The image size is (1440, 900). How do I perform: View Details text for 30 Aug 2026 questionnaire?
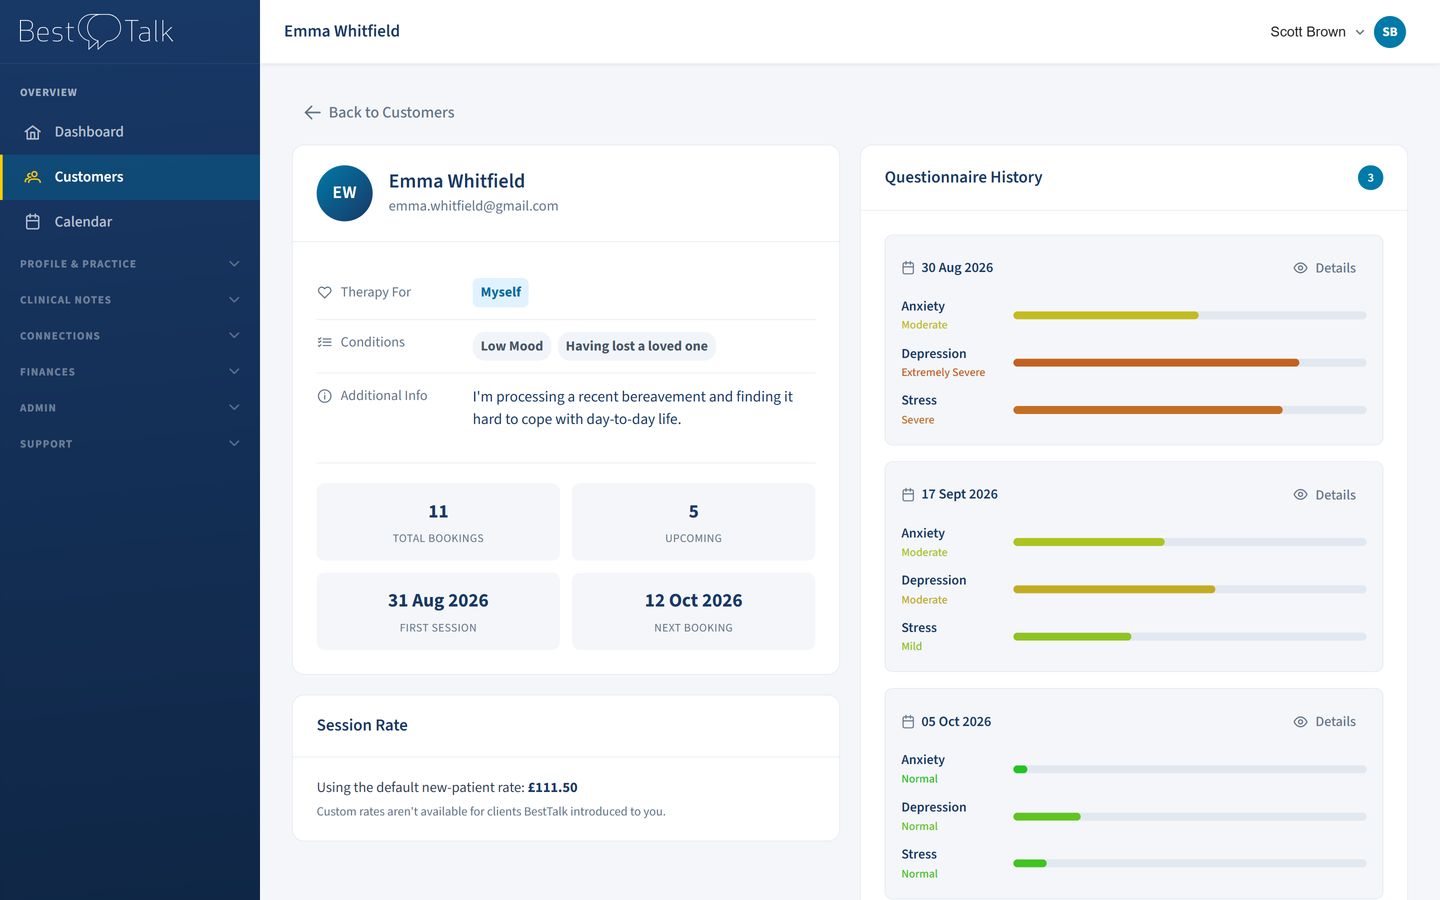pos(1335,268)
